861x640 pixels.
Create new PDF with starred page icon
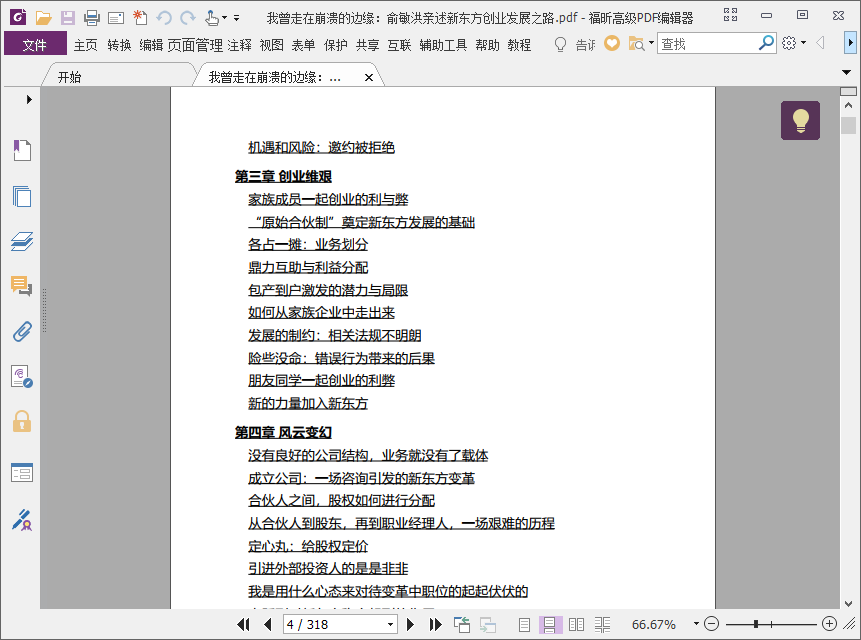point(140,18)
